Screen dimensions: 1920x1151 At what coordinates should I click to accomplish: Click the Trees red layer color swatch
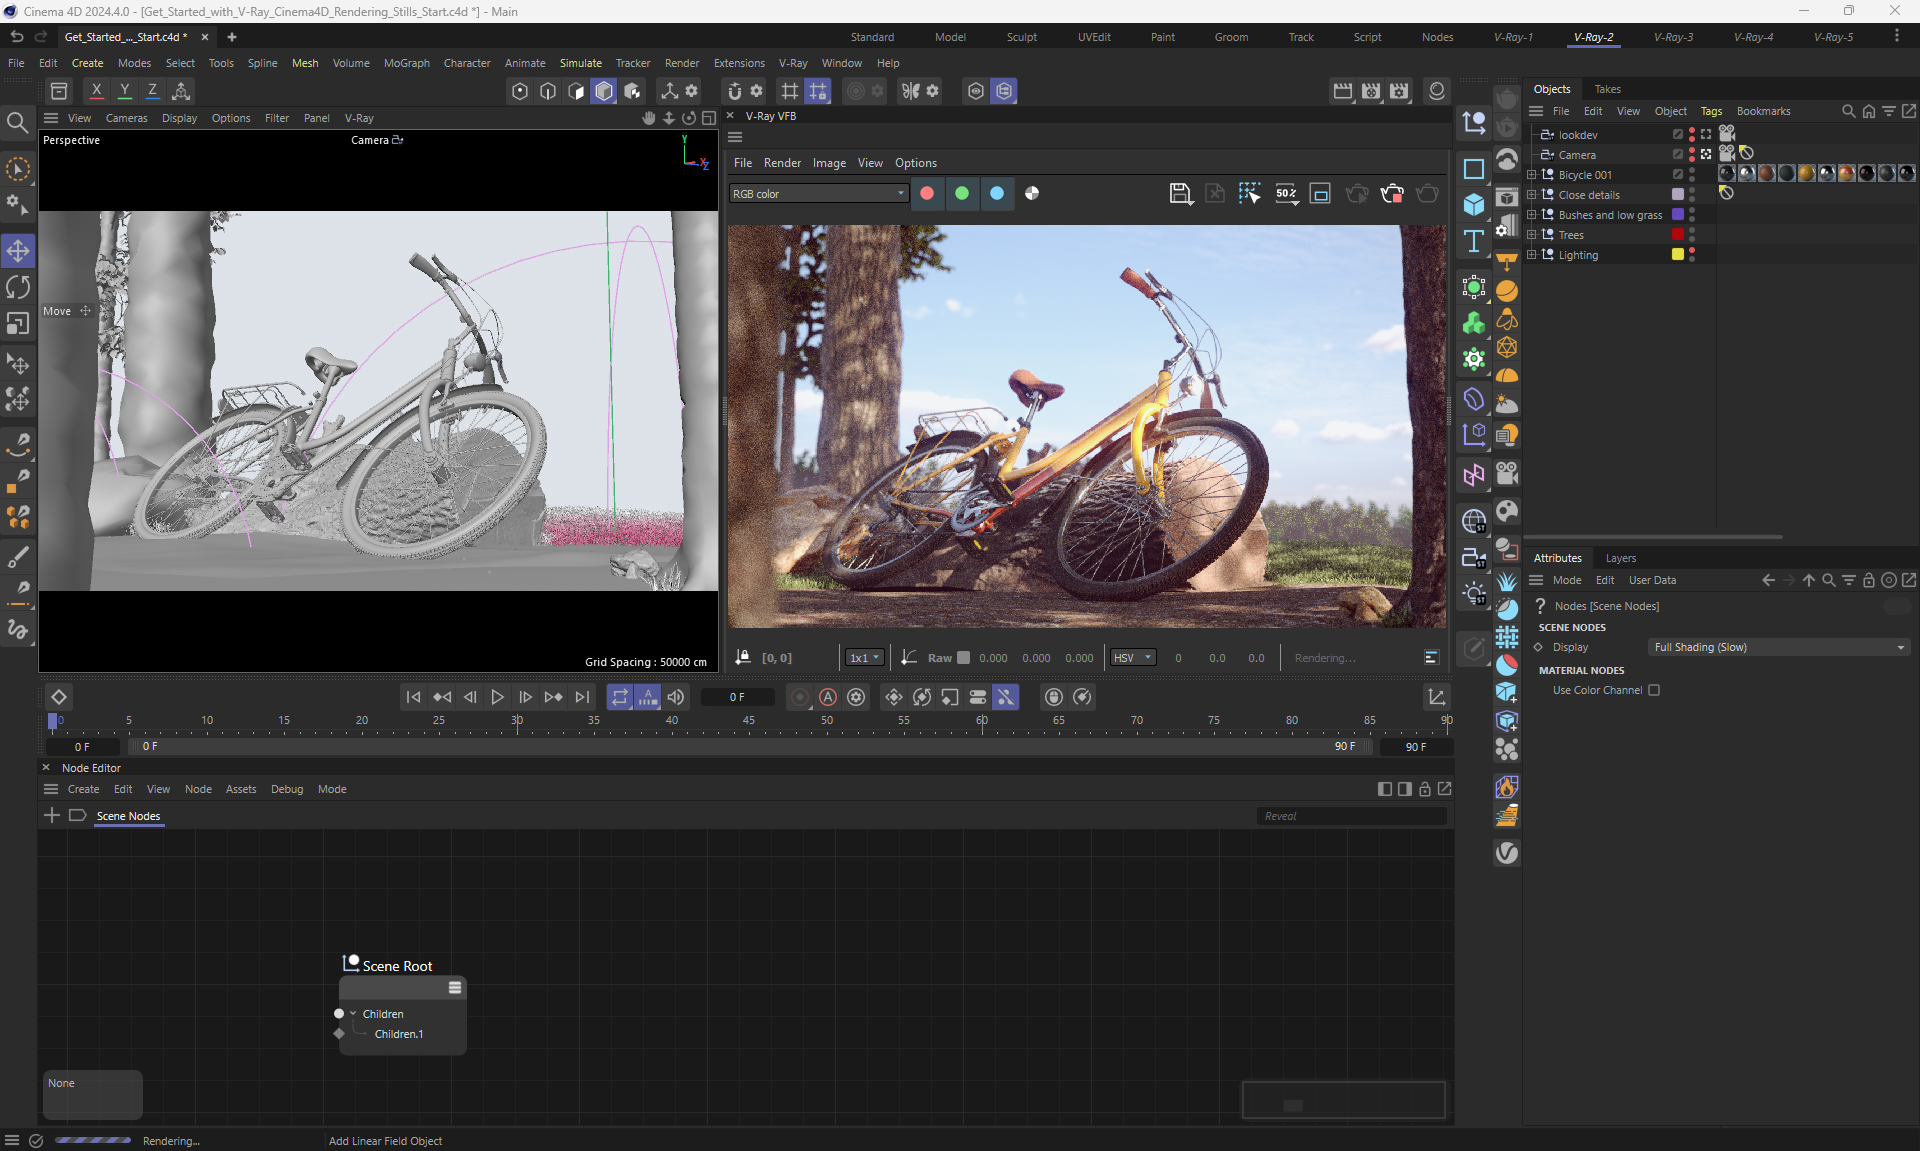coord(1678,234)
